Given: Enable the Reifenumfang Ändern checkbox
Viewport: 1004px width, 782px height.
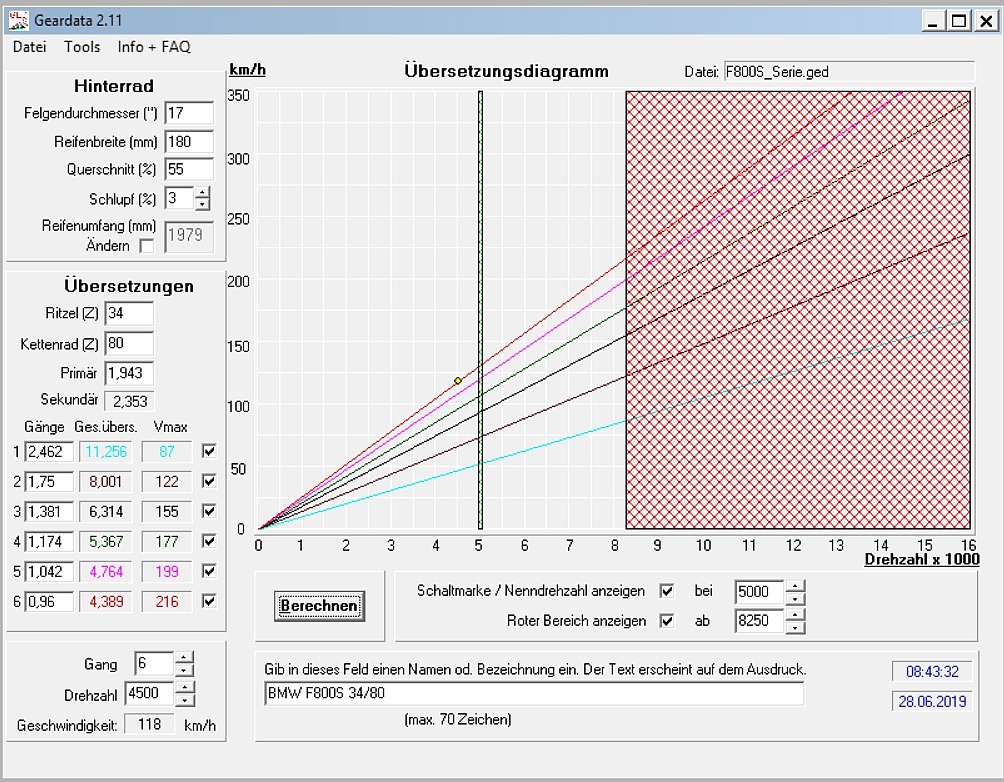Looking at the screenshot, I should [147, 245].
